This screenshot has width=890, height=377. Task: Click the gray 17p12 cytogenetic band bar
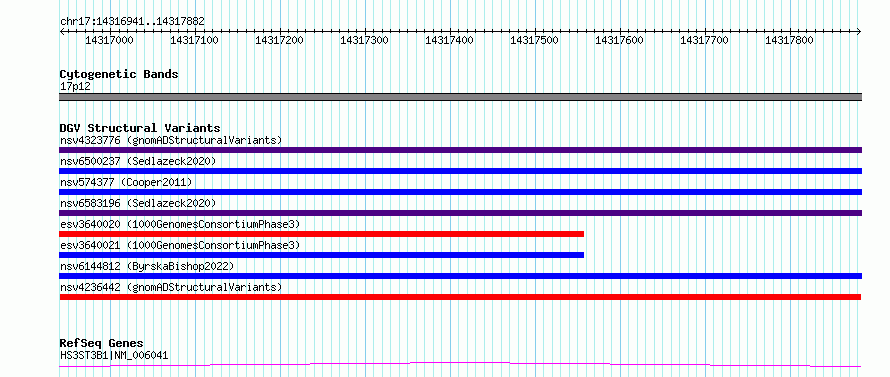460,97
